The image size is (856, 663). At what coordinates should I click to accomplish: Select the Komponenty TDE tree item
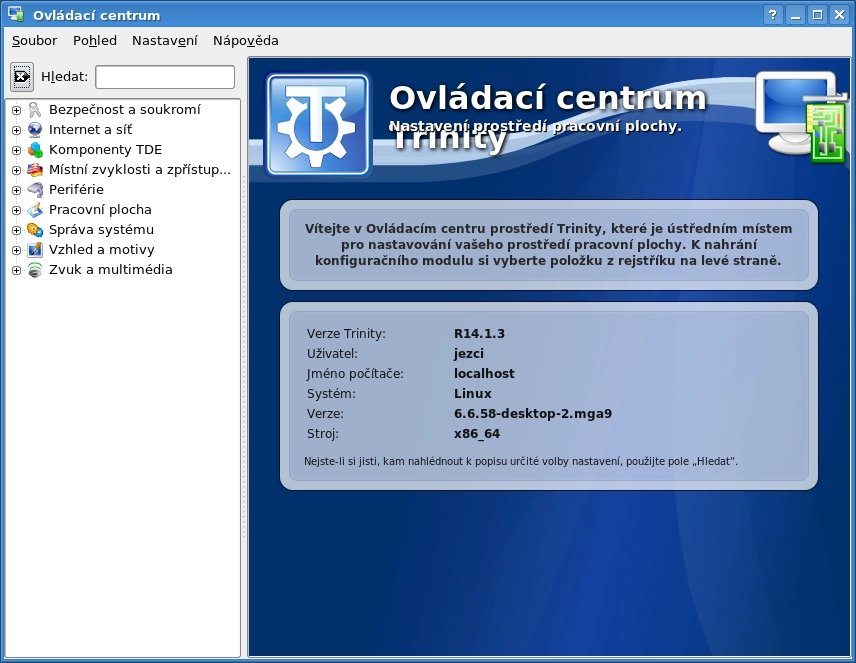click(105, 150)
